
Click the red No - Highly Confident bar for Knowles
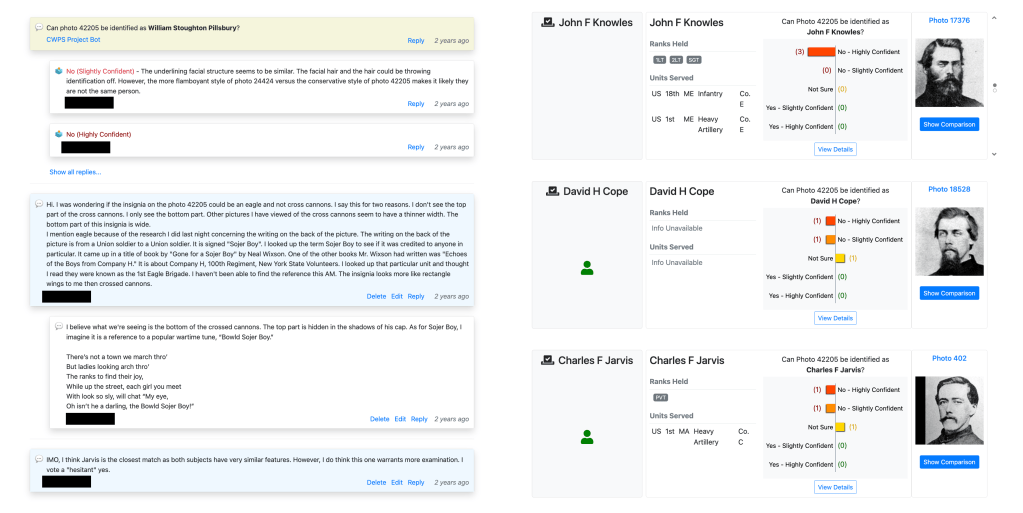pyautogui.click(x=820, y=52)
